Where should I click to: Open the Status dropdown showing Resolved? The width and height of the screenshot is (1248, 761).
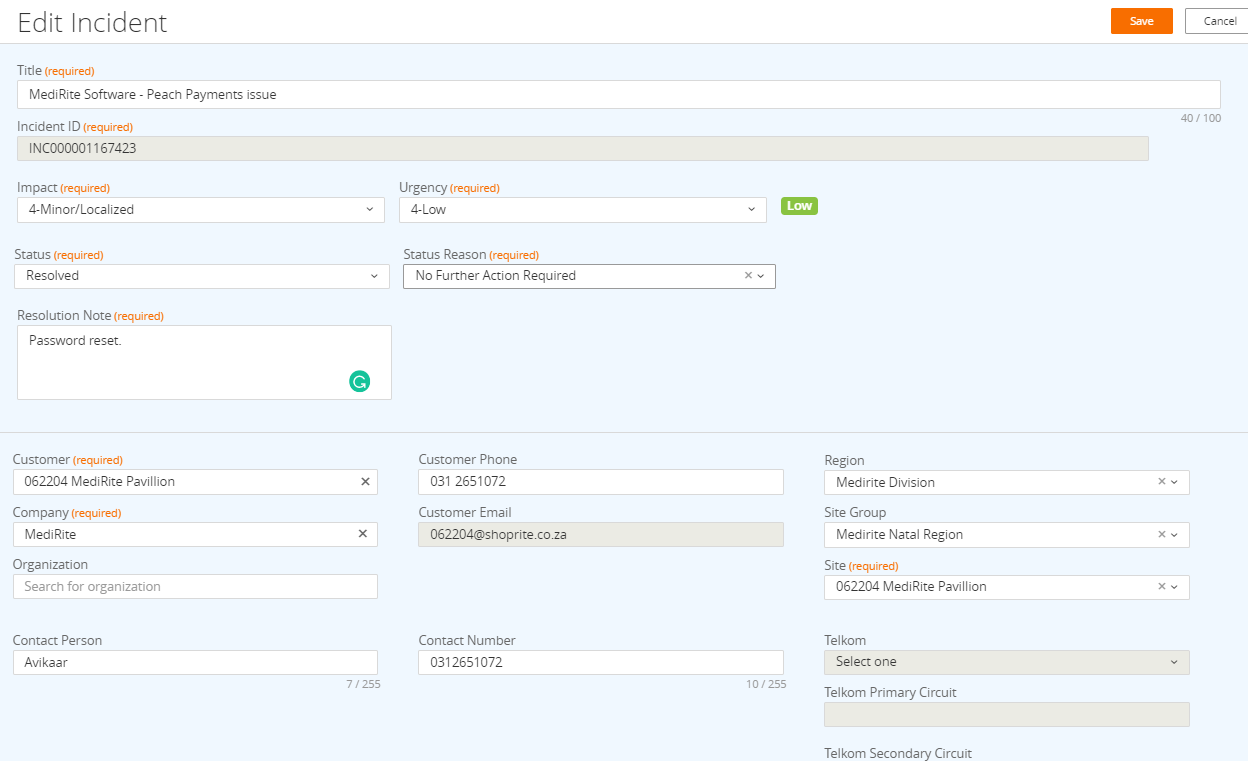point(202,276)
